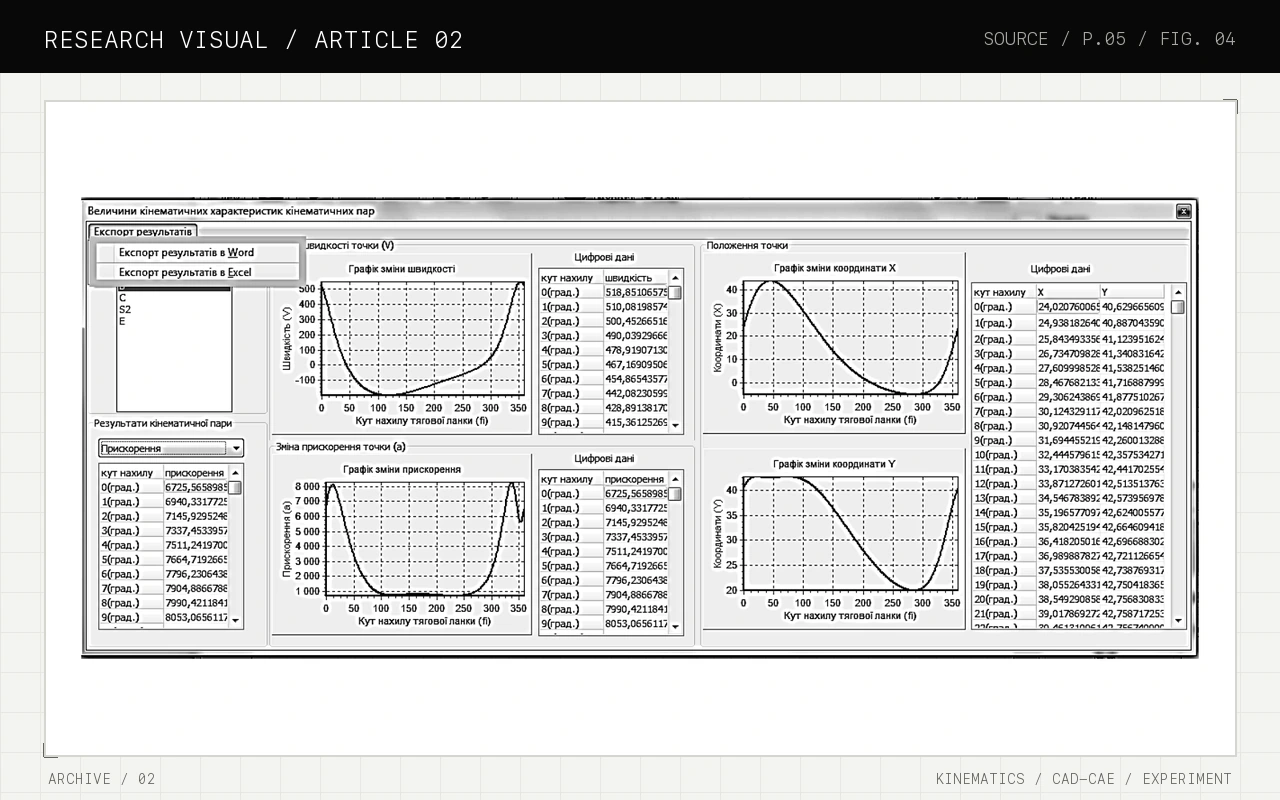Click scrollbar thumb of швидкість table
Screen dimensions: 1280x800
pos(675,293)
